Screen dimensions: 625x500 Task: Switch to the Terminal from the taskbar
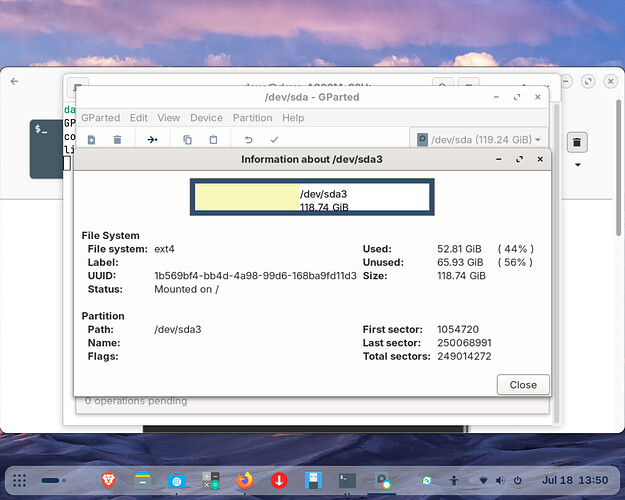[347, 480]
